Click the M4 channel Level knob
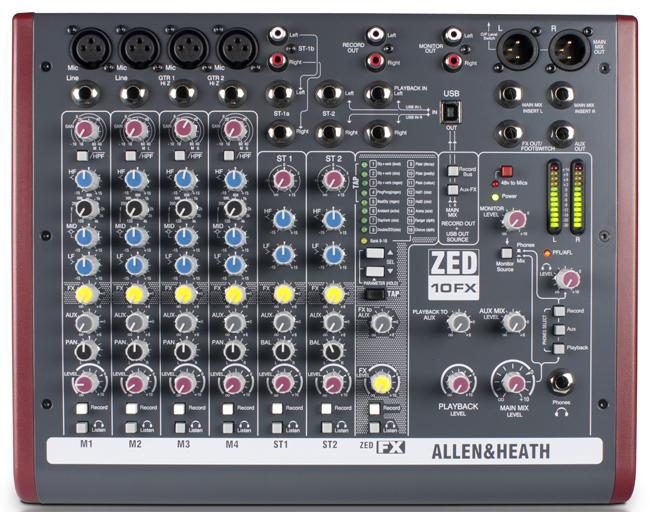This screenshot has height=512, width=650. point(234,383)
